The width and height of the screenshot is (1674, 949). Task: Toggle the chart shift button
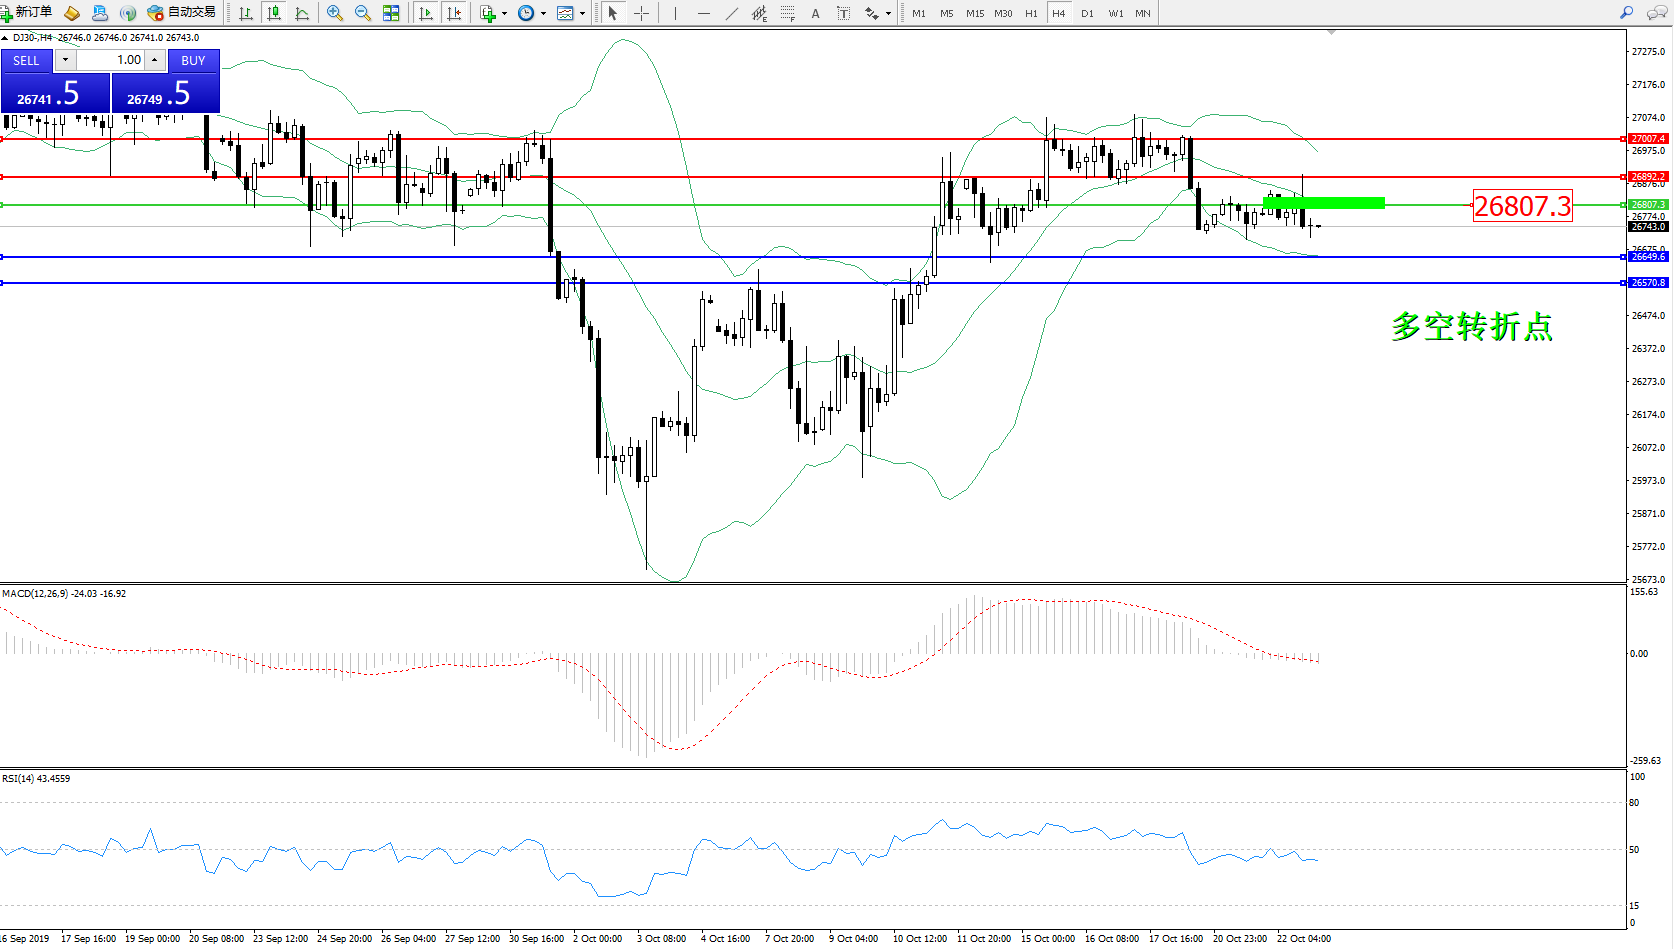[x=454, y=13]
